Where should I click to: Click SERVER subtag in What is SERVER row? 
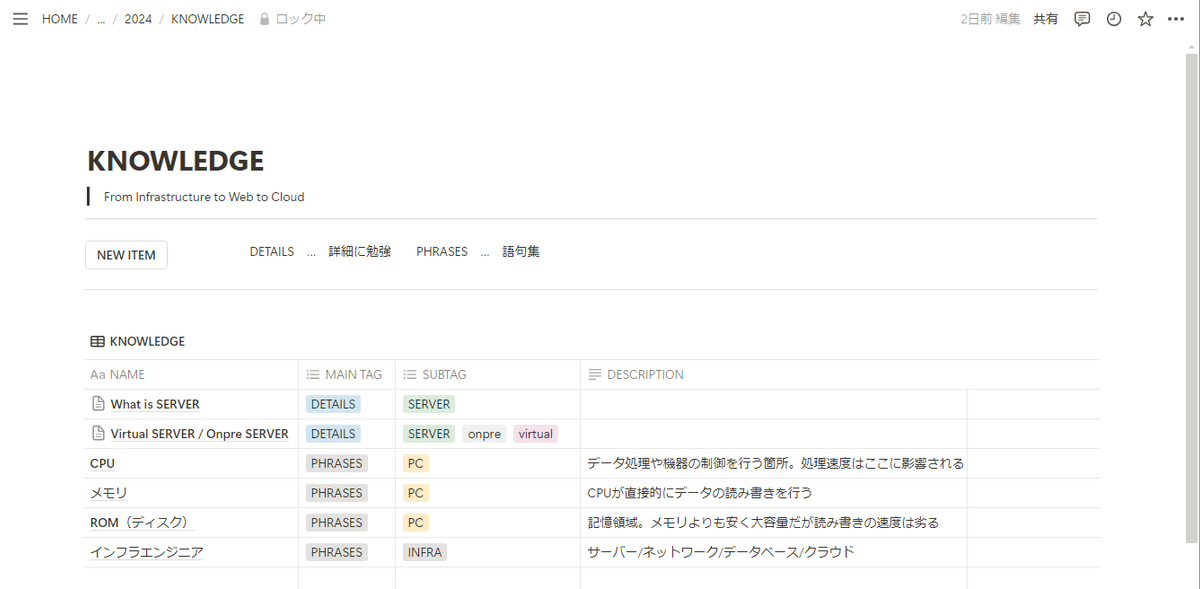429,404
